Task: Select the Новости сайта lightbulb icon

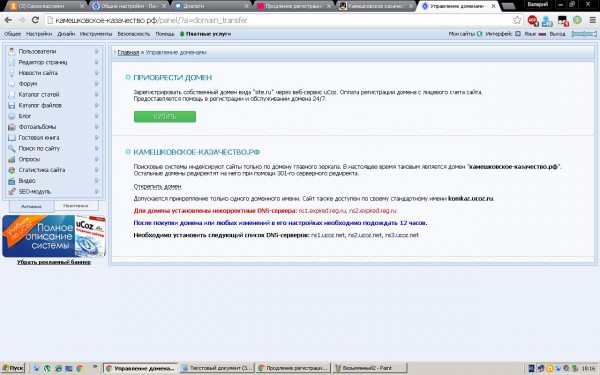Action: pos(12,73)
